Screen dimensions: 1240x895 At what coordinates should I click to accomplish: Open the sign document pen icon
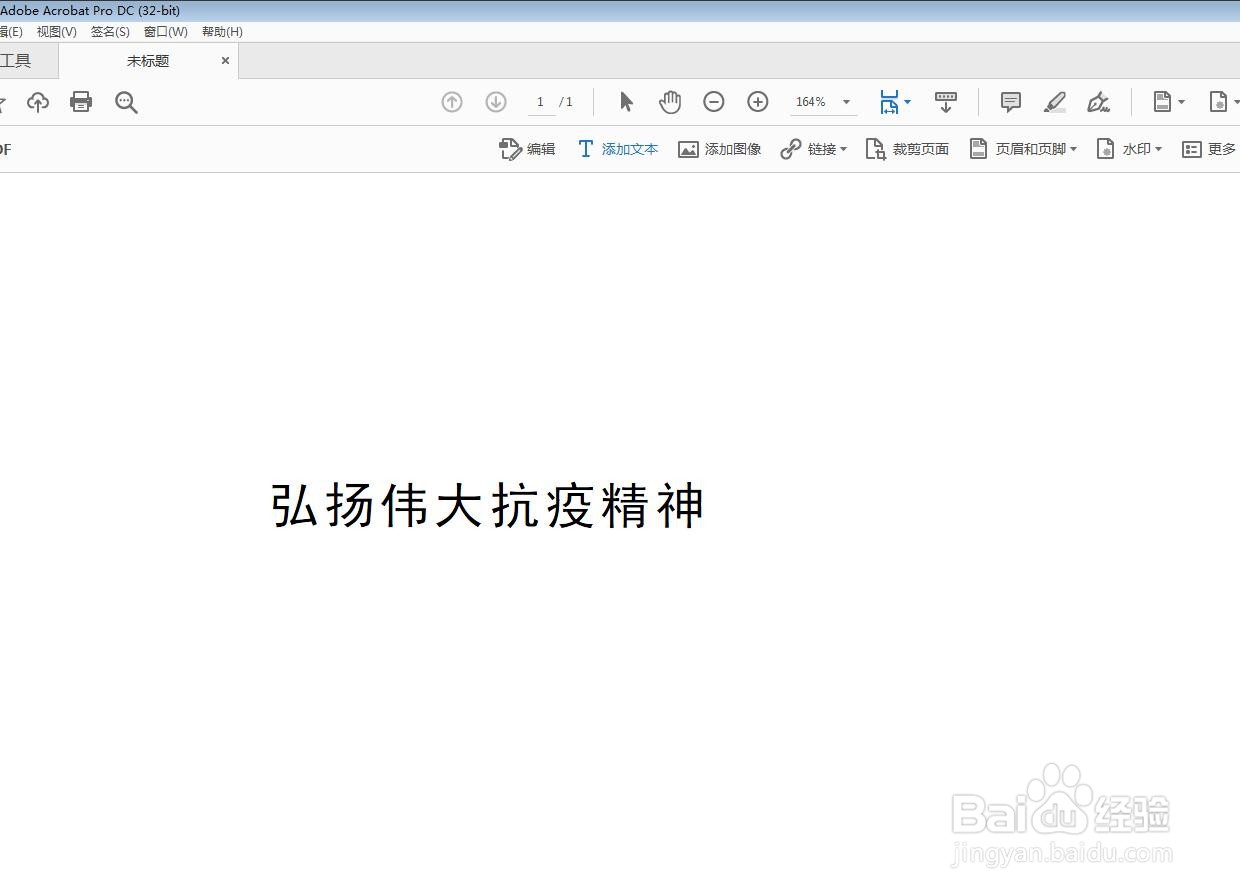coord(1099,102)
